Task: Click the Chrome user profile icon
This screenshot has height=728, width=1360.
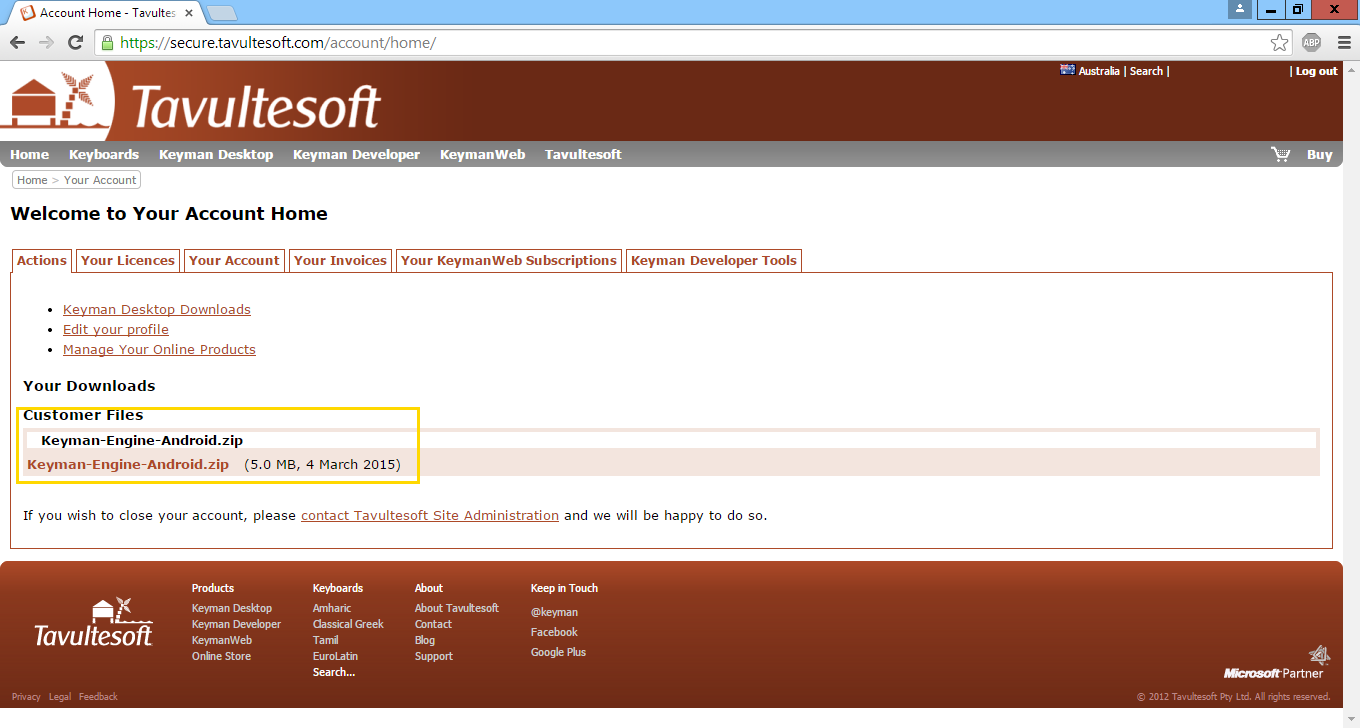Action: 1241,9
